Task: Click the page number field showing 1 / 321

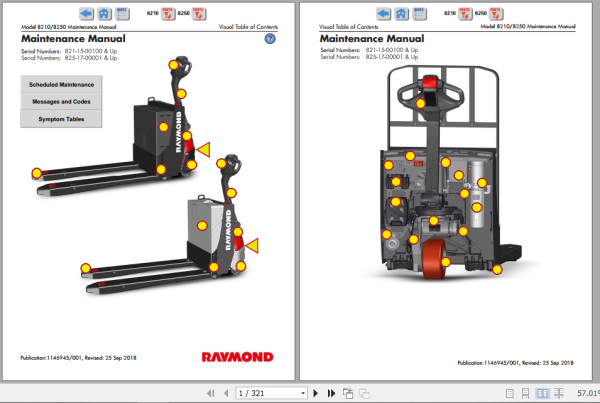Action: click(x=271, y=393)
